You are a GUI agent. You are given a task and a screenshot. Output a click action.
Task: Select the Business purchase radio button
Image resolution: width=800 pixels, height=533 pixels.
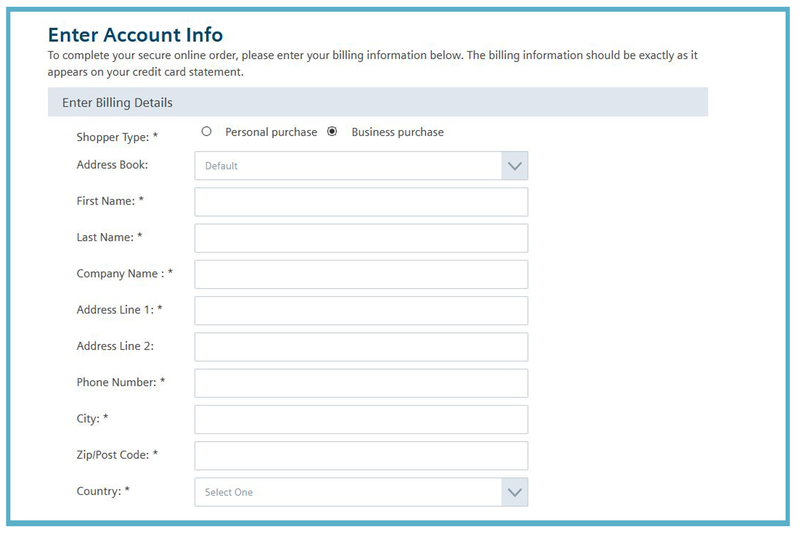tap(332, 131)
